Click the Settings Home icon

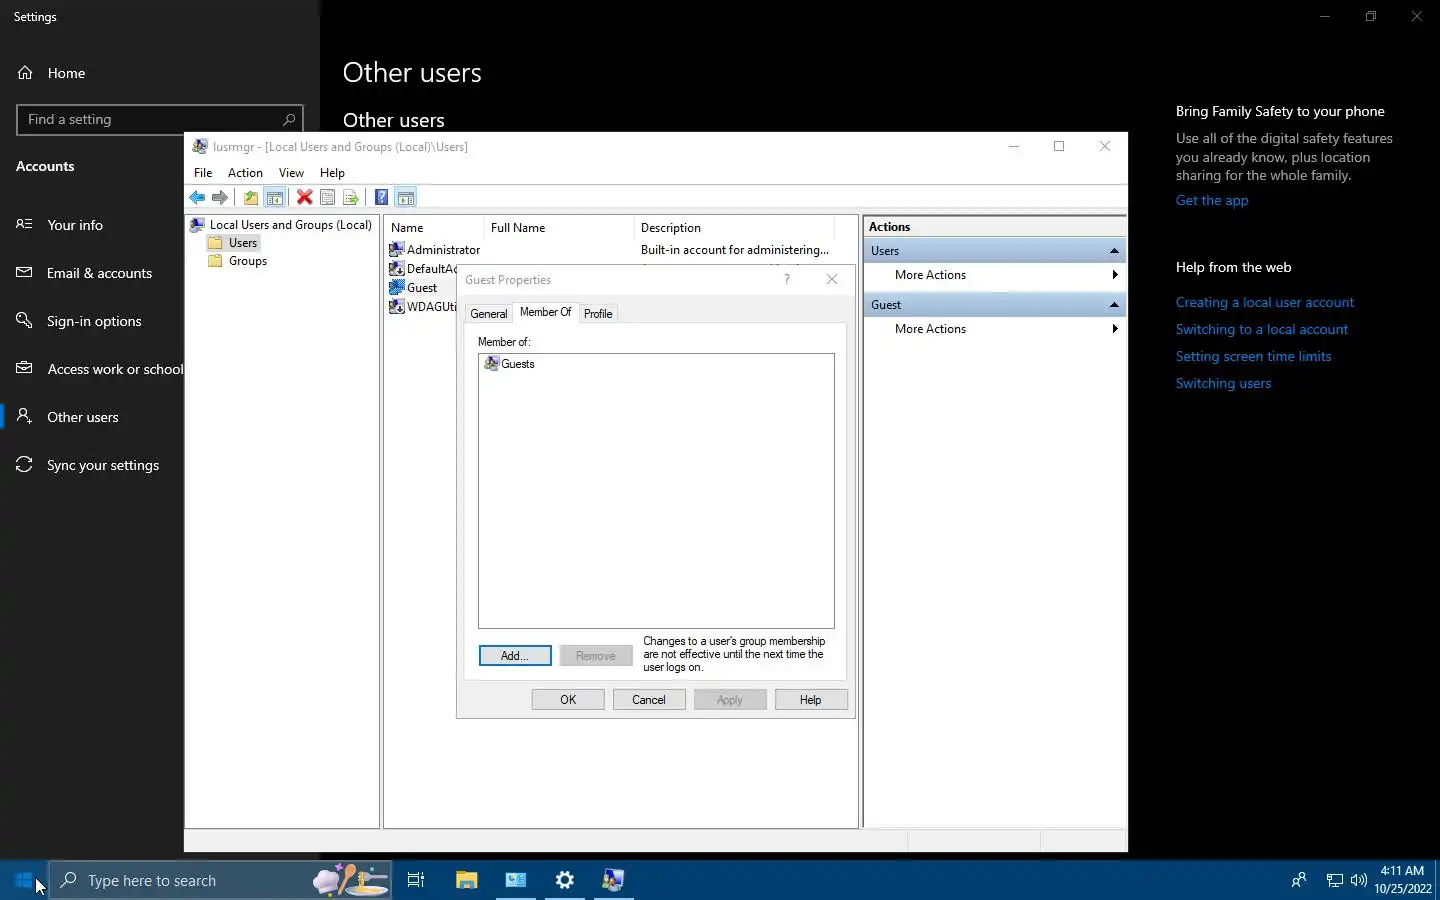click(x=25, y=73)
